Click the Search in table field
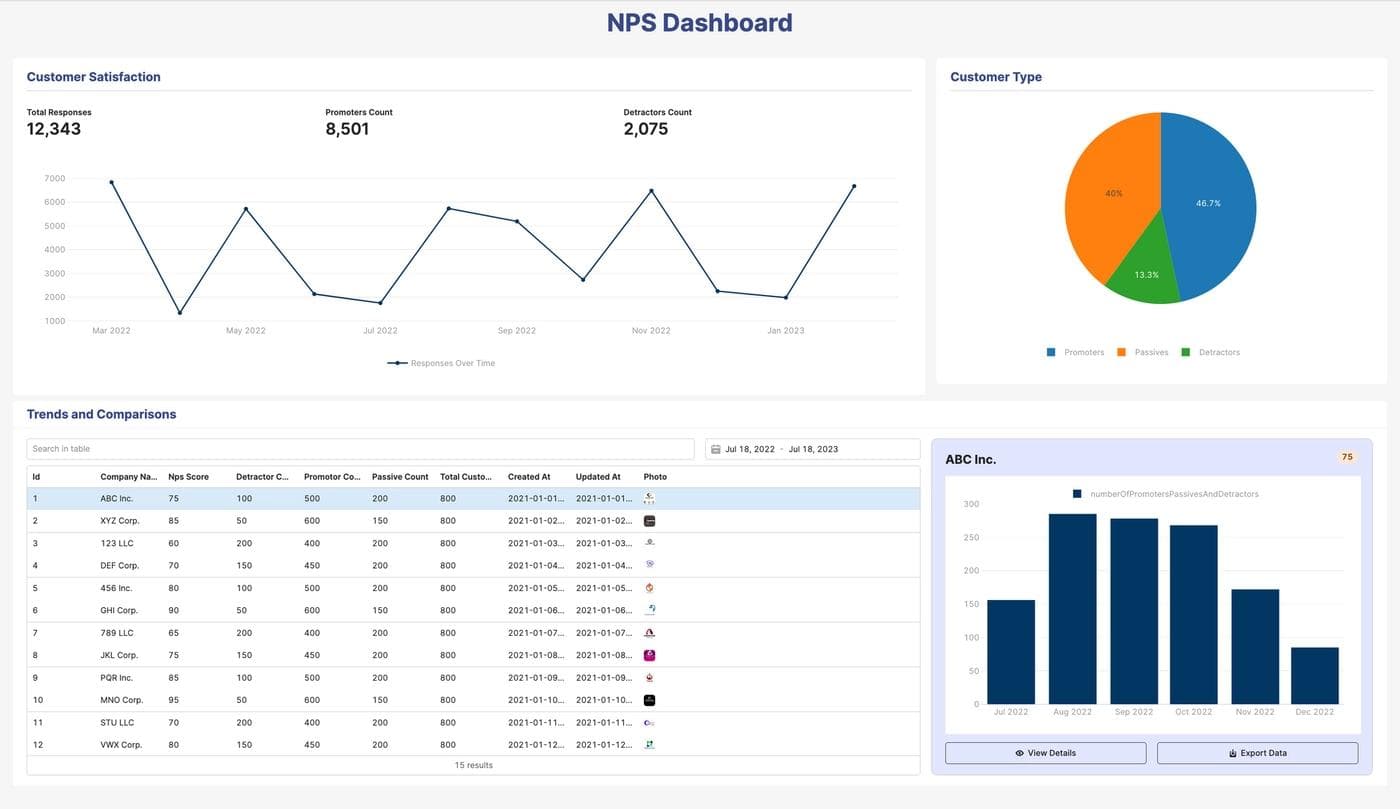Screen dimensions: 1400x809 coord(360,447)
